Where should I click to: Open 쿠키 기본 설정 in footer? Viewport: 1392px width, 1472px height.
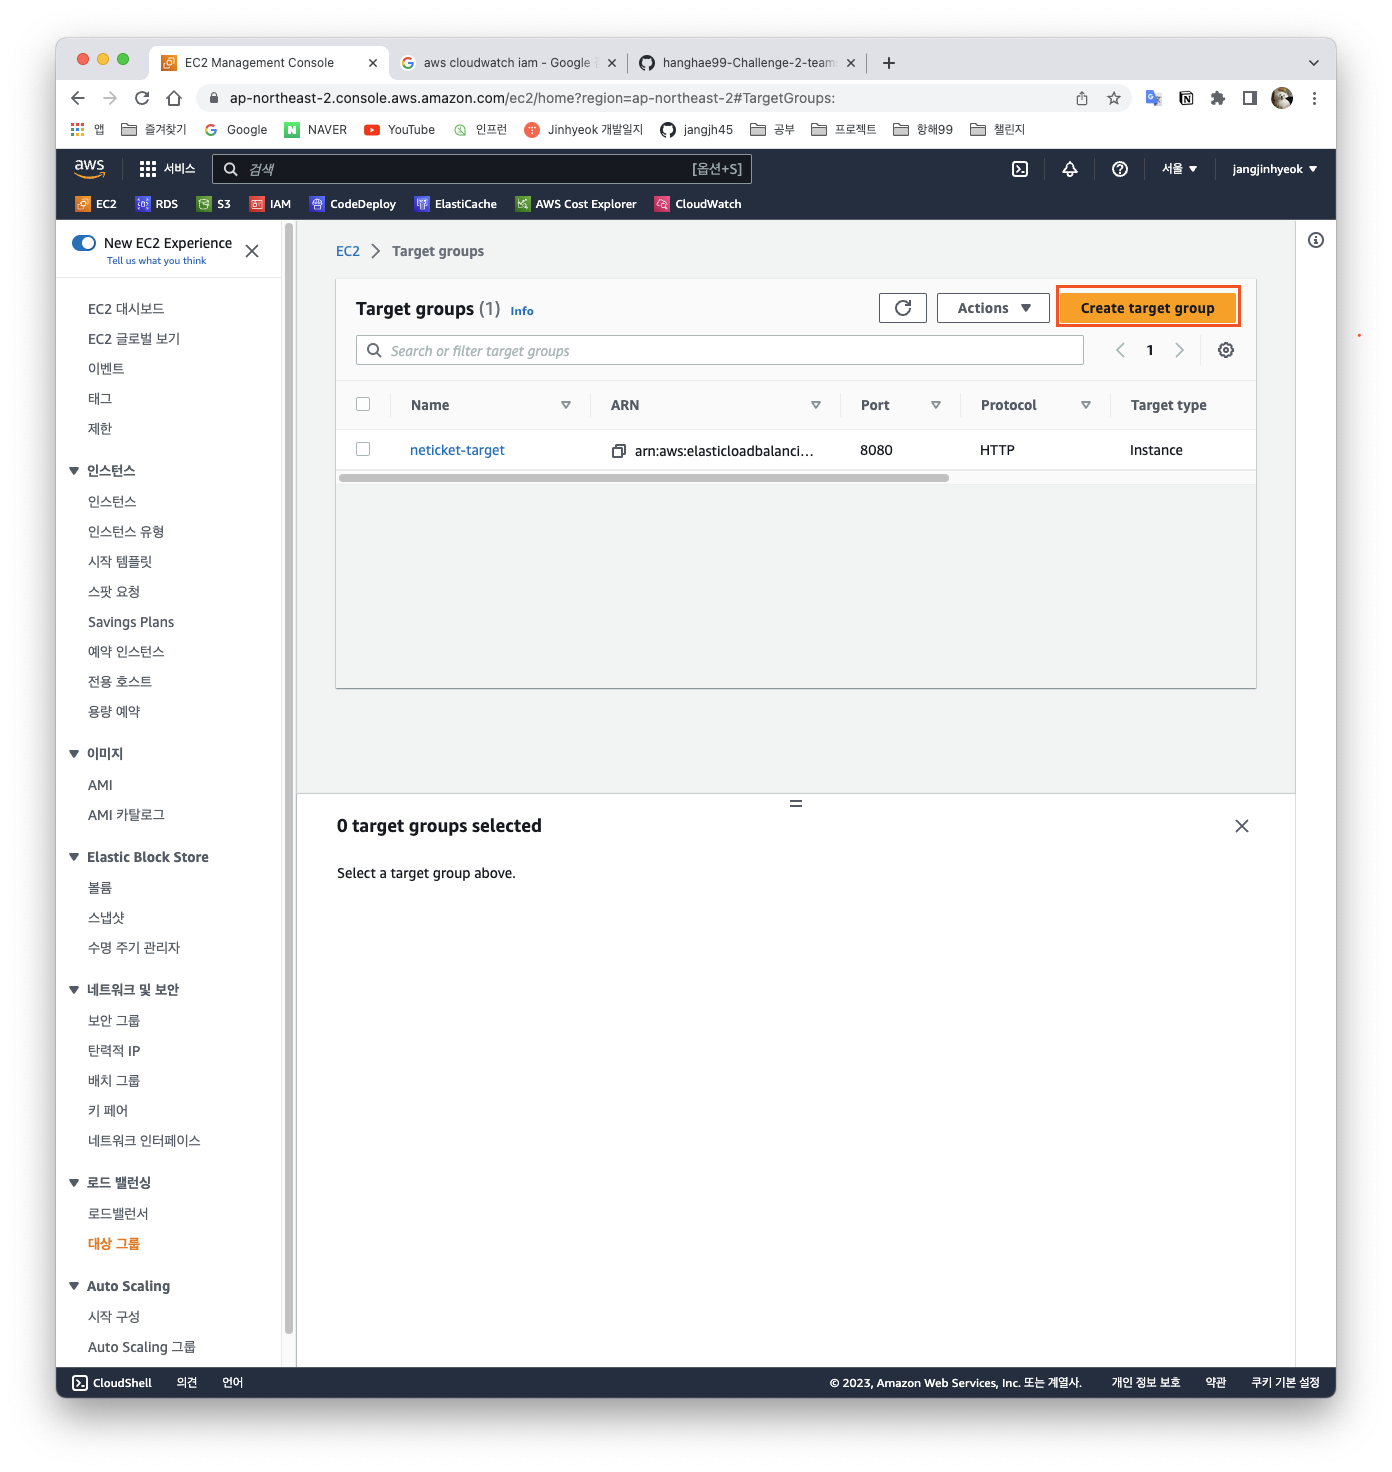1286,1383
